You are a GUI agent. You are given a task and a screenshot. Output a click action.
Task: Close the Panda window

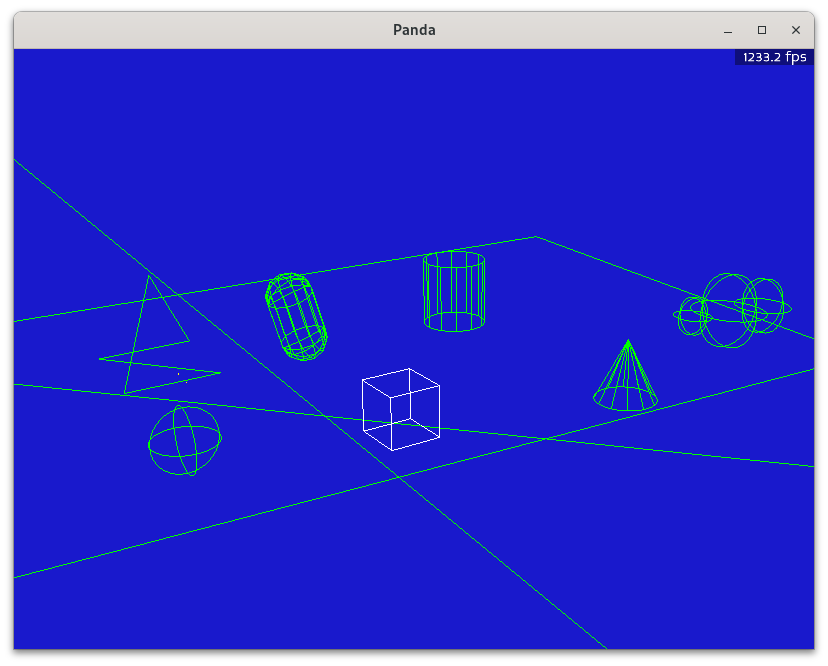tap(796, 30)
